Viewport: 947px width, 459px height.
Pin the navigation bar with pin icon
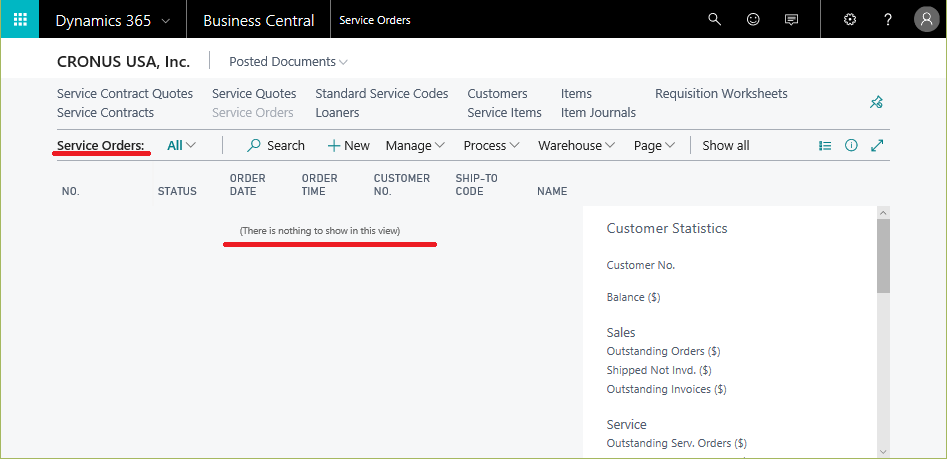click(x=876, y=103)
